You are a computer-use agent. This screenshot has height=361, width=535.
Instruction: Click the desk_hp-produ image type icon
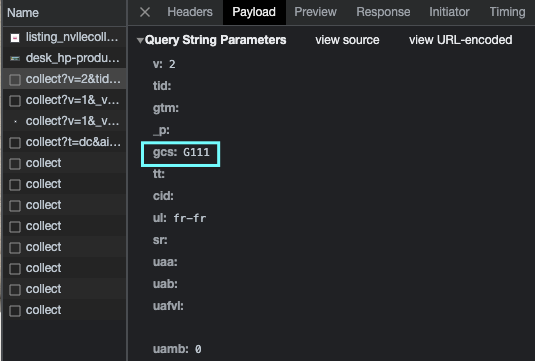tap(15, 59)
